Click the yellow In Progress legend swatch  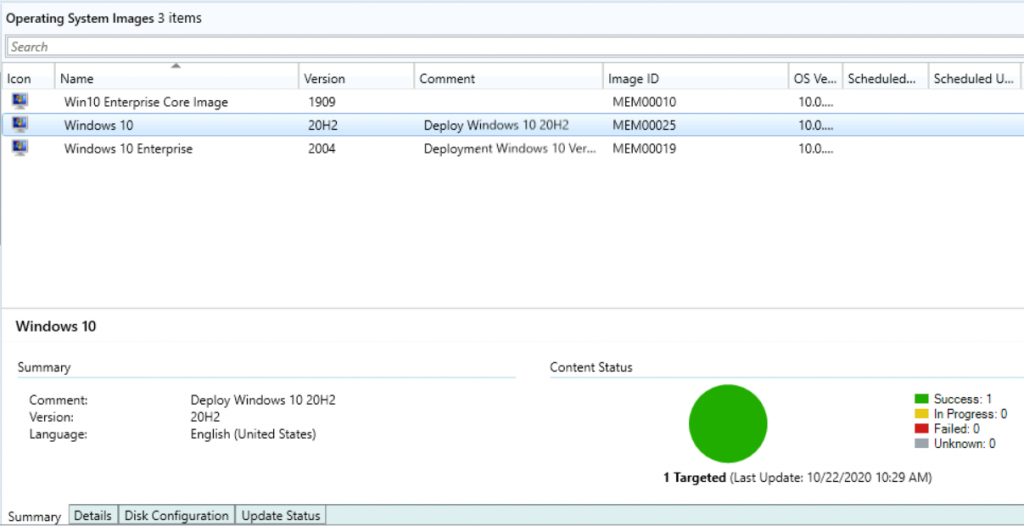(921, 414)
